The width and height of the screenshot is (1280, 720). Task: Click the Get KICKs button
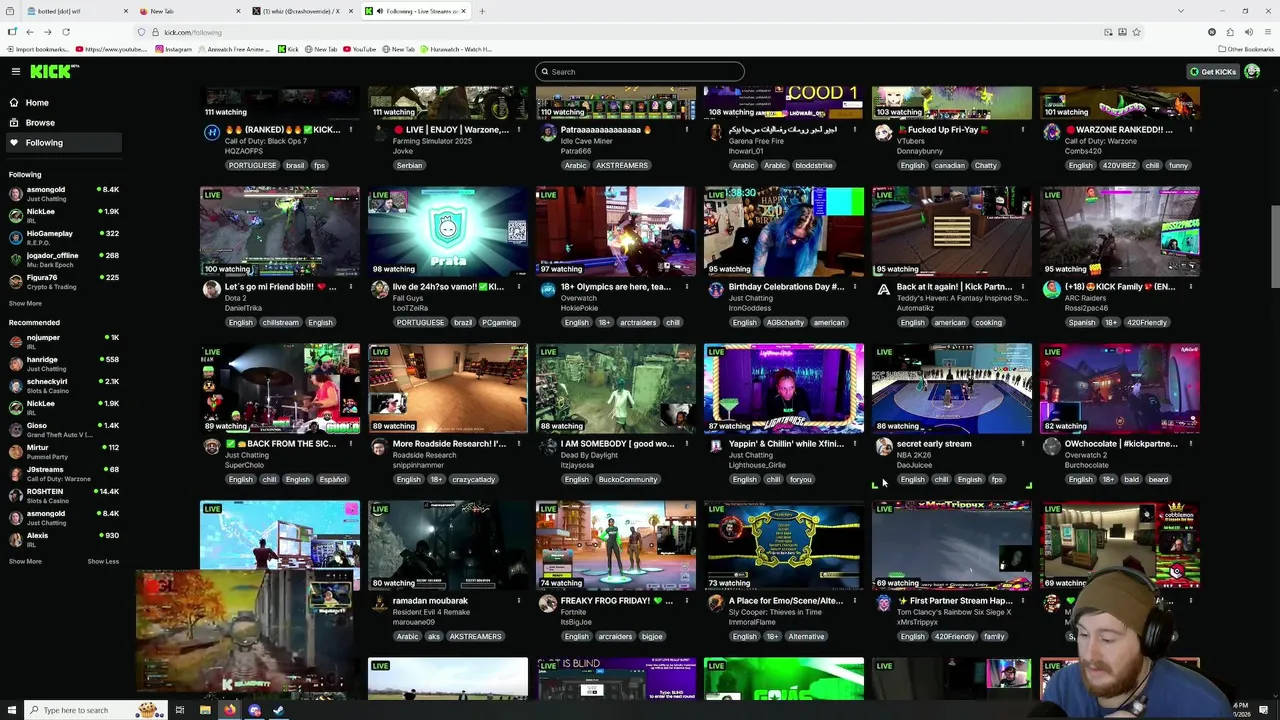1213,71
